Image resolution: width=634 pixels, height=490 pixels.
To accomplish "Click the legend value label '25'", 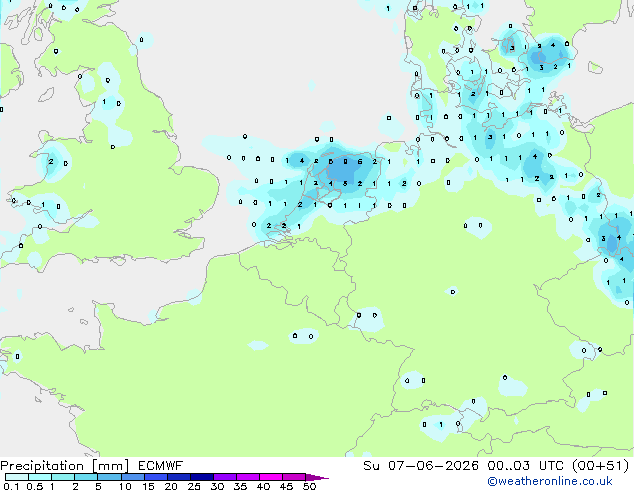I will click(194, 486).
